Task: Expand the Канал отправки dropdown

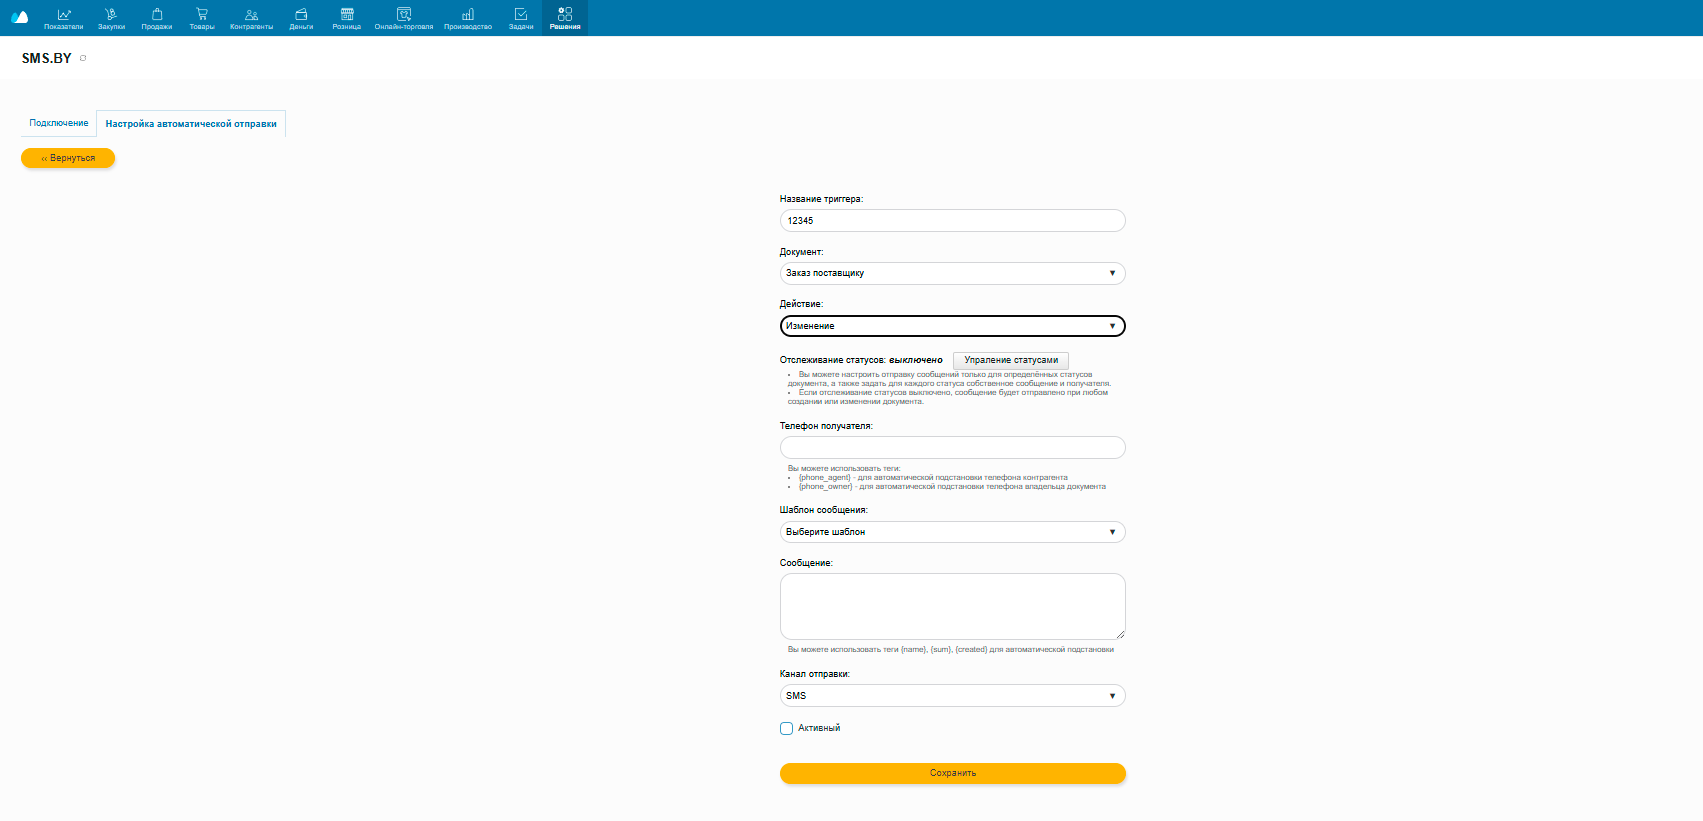Action: 952,696
